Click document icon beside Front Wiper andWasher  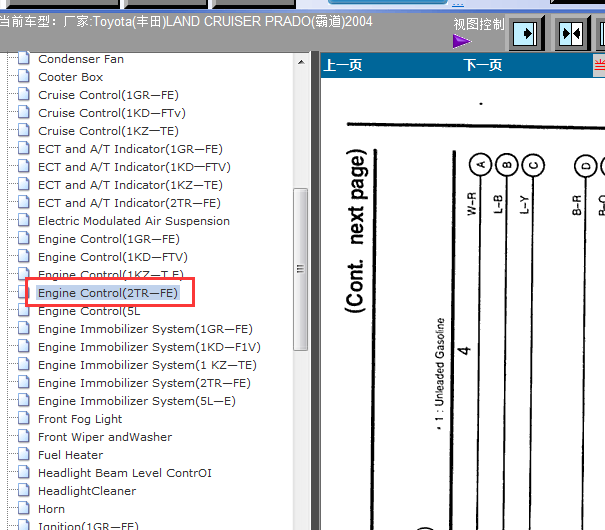24,436
